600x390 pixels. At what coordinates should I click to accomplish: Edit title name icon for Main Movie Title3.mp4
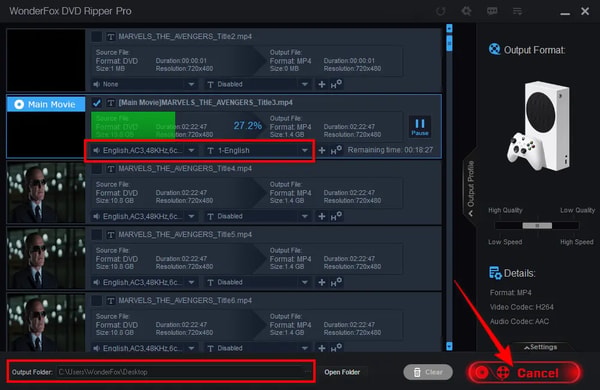point(111,103)
